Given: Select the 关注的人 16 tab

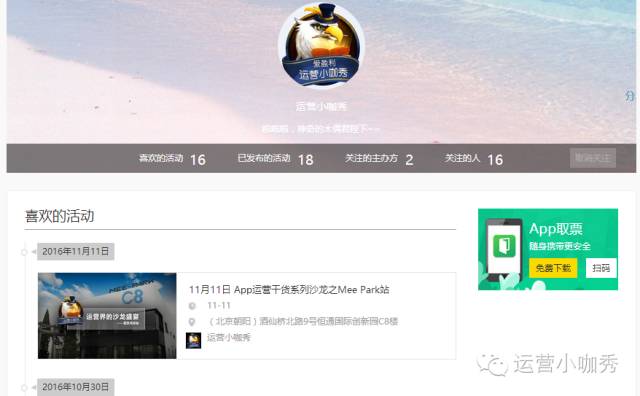Looking at the screenshot, I should pyautogui.click(x=474, y=159).
